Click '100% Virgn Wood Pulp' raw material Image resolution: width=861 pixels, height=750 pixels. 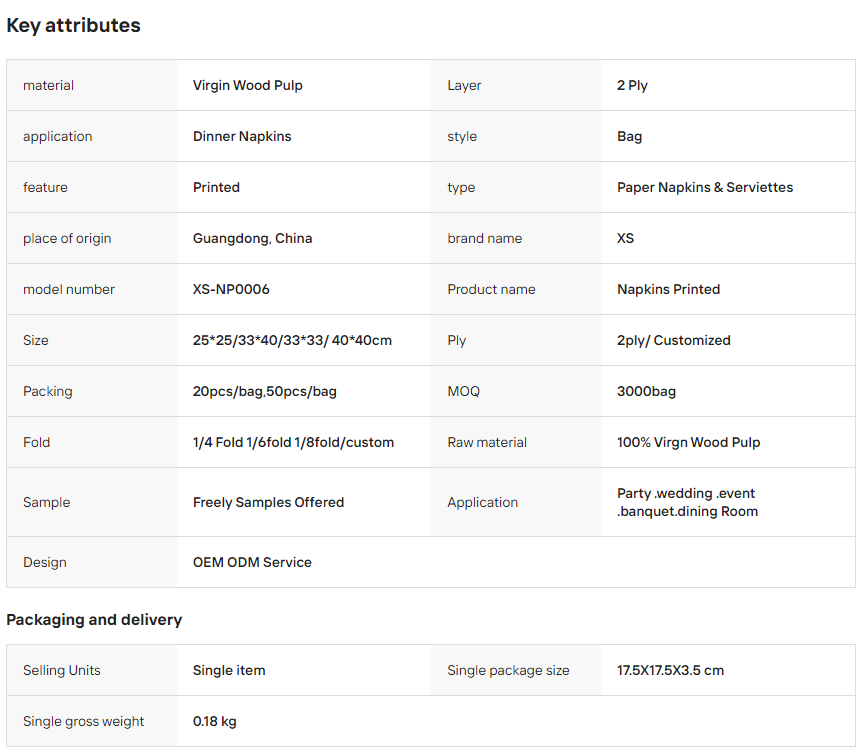tap(689, 443)
